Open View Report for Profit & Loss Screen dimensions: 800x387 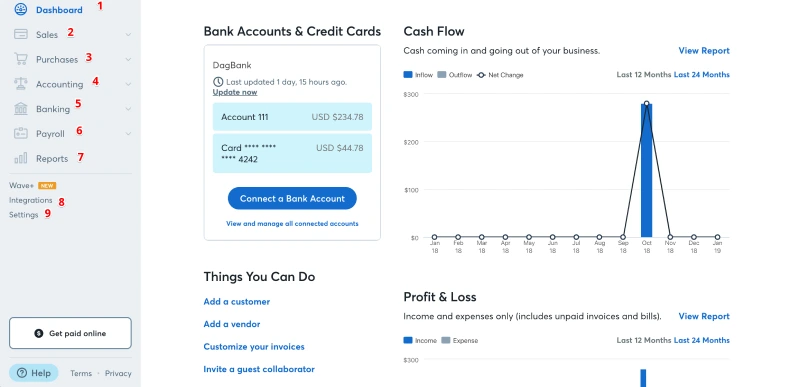pos(704,316)
